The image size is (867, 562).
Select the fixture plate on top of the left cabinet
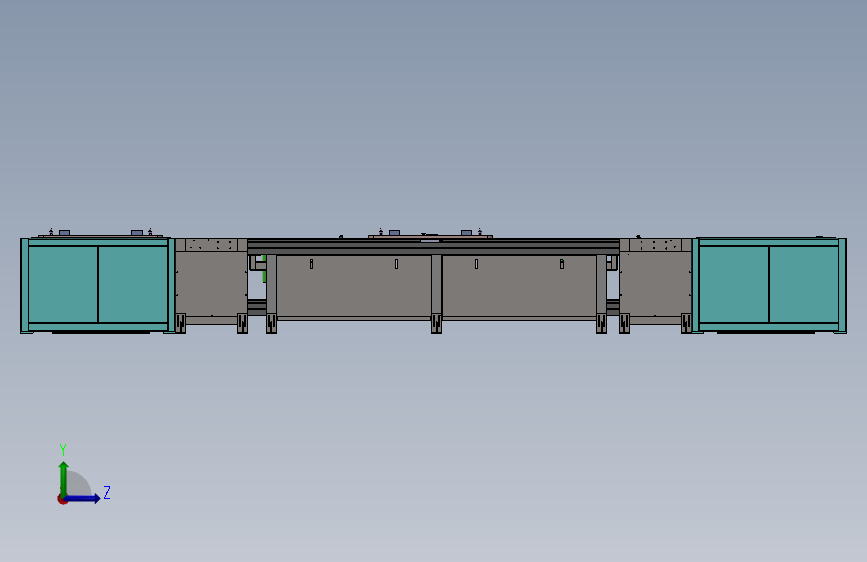pos(101,237)
